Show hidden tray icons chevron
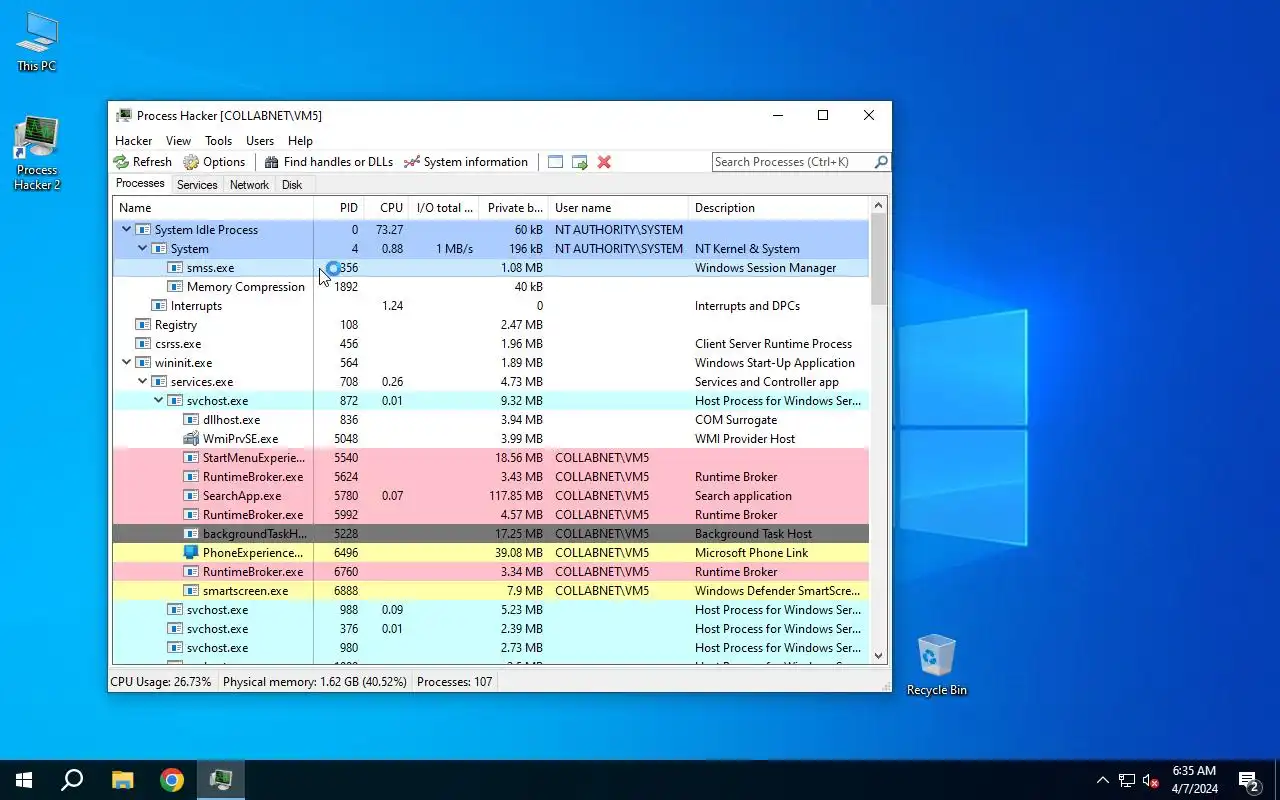1280x800 pixels. click(x=1103, y=780)
